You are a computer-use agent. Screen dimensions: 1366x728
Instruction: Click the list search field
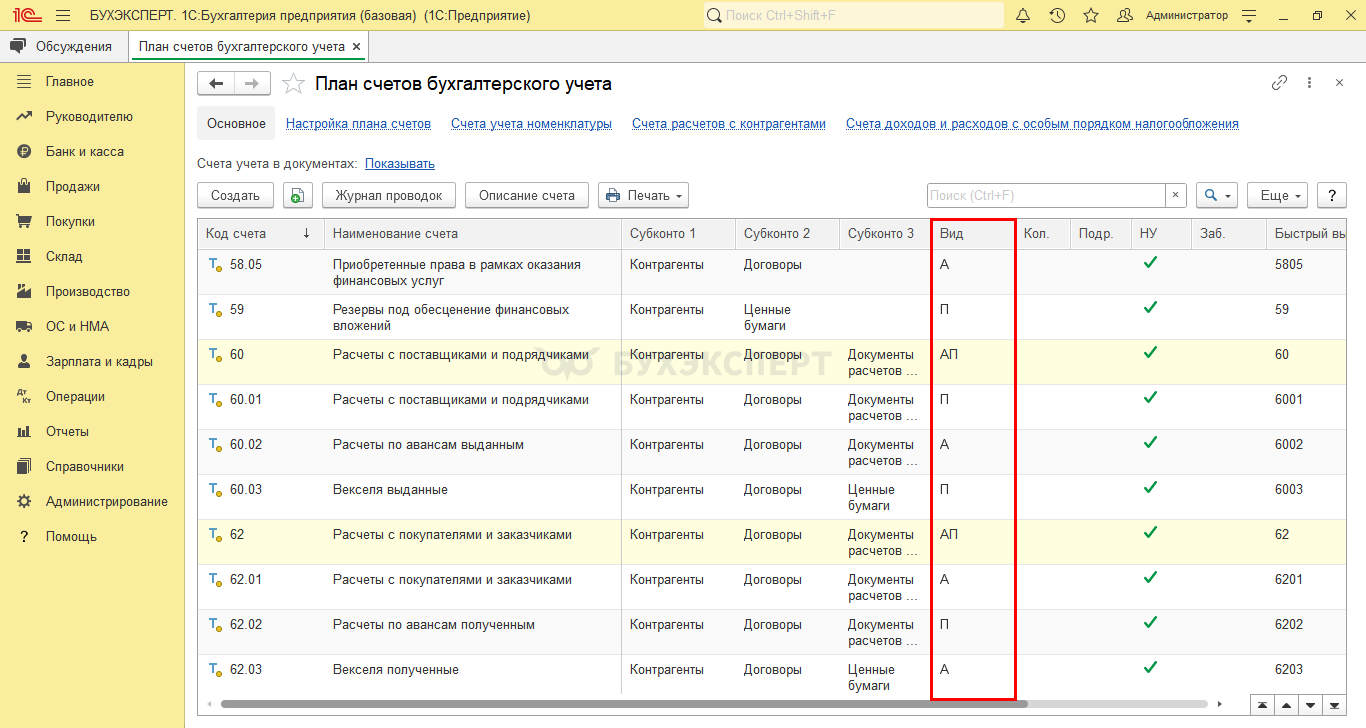(1046, 196)
